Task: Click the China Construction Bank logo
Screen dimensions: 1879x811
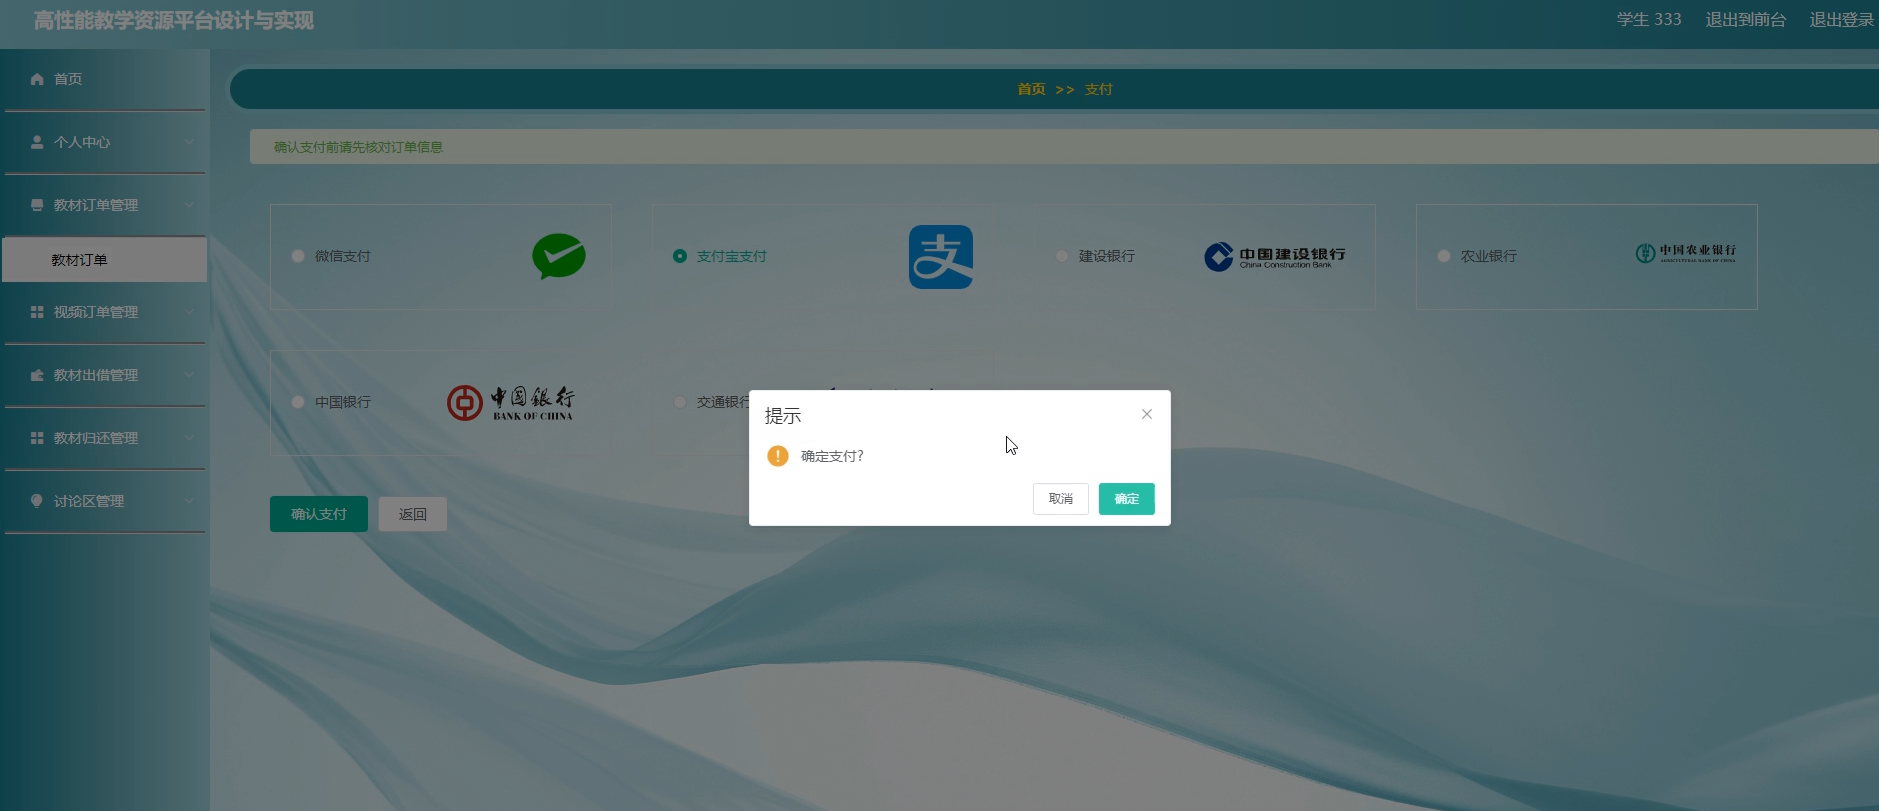Action: [1275, 257]
